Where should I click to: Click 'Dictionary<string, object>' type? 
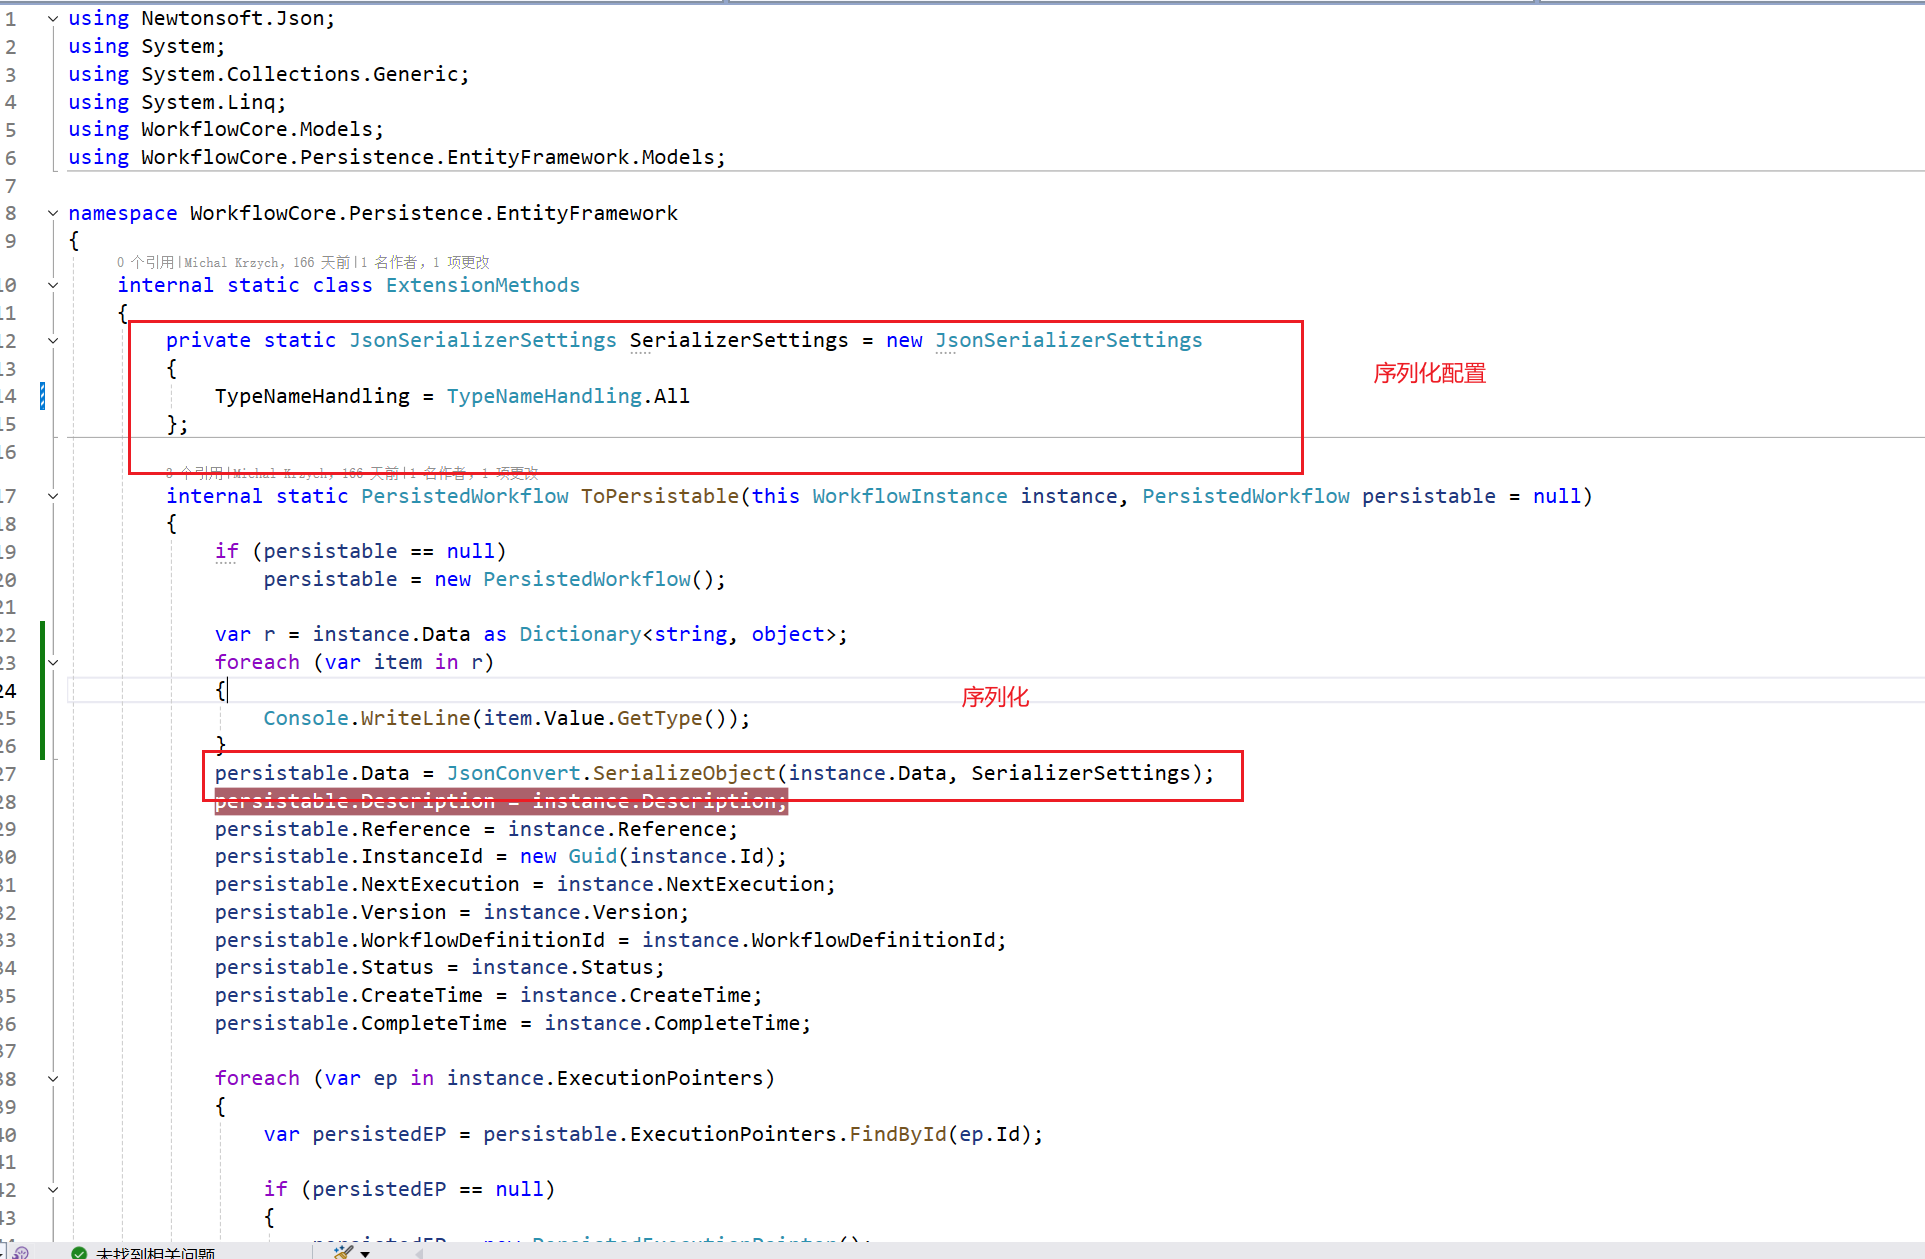677,634
